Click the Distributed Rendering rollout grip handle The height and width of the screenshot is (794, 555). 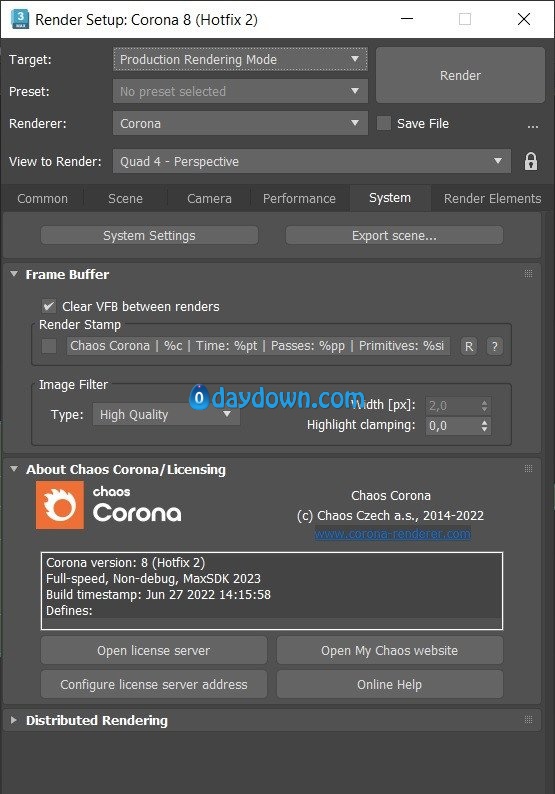pos(528,720)
